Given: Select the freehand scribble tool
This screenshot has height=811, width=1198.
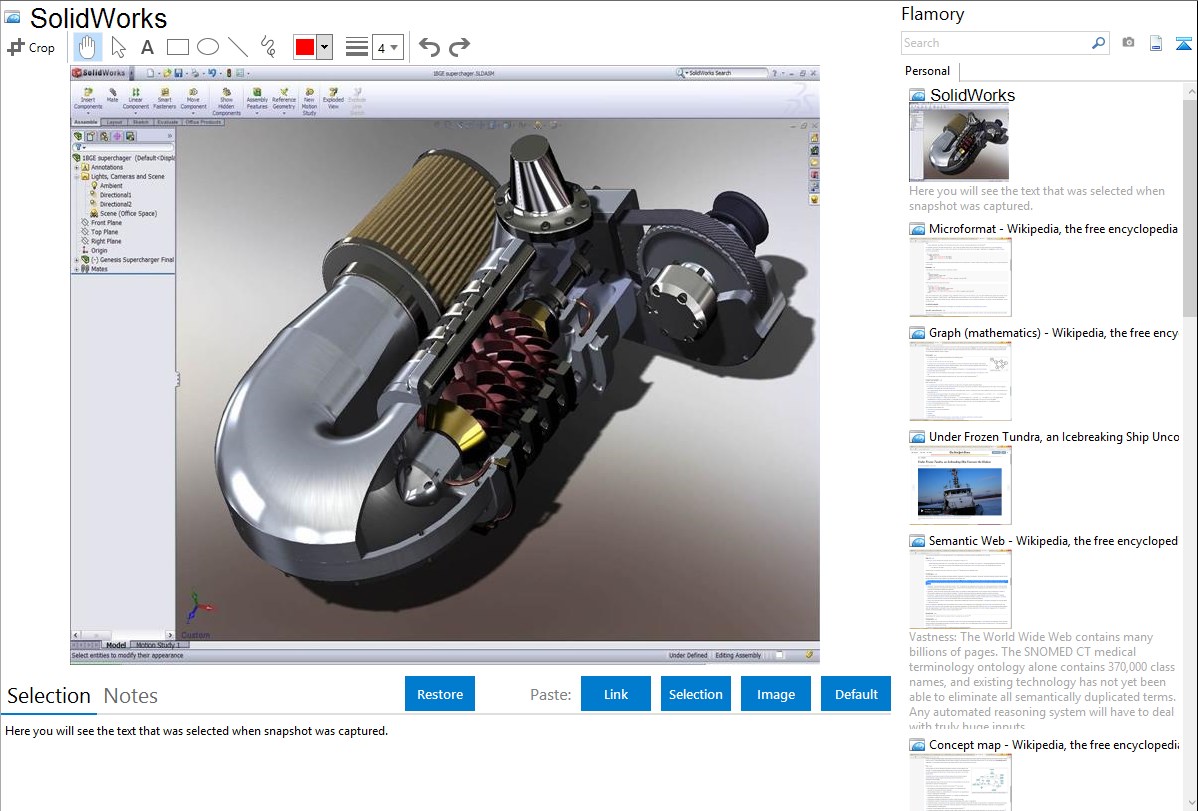Looking at the screenshot, I should coord(268,47).
